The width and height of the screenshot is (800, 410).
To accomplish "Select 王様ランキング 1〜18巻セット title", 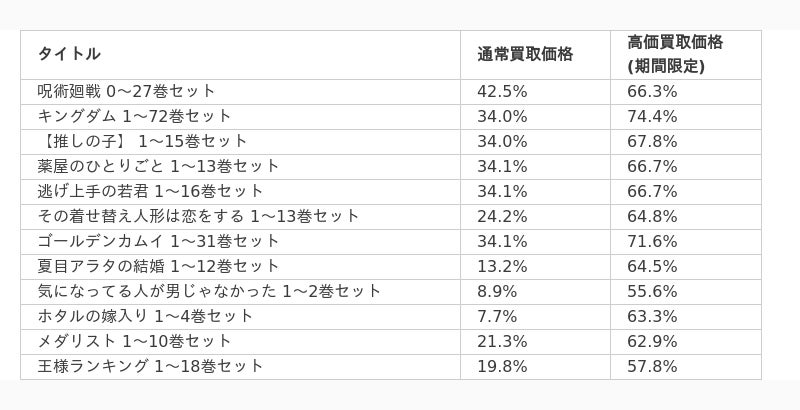I will click(x=150, y=367).
